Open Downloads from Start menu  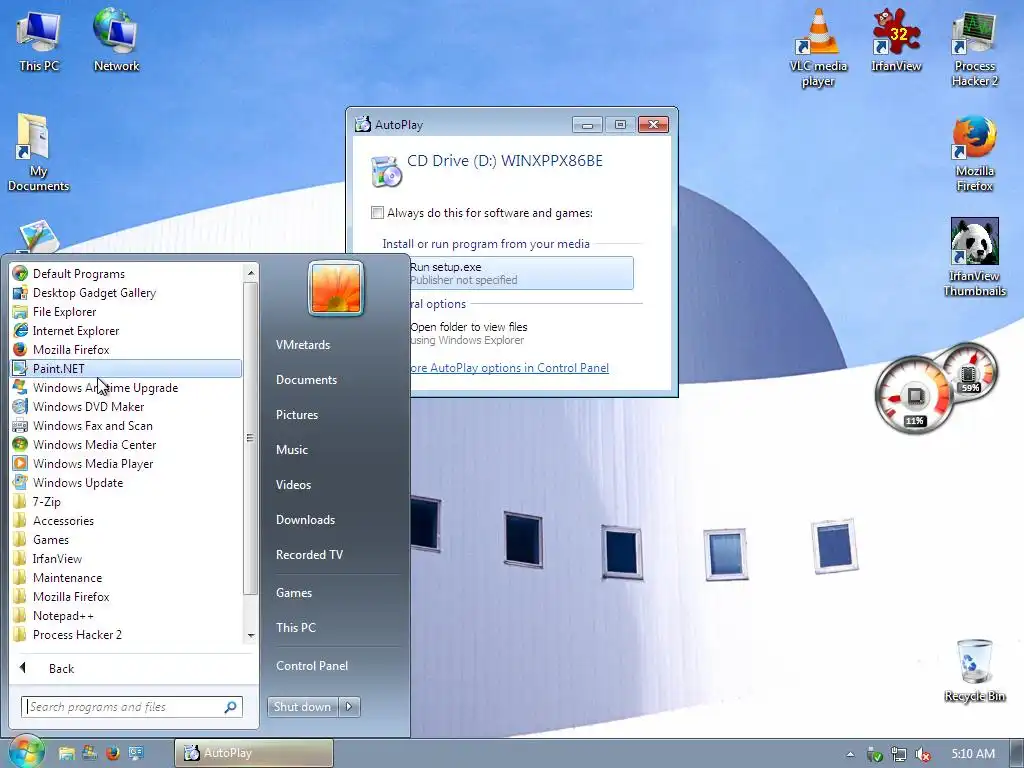point(306,519)
